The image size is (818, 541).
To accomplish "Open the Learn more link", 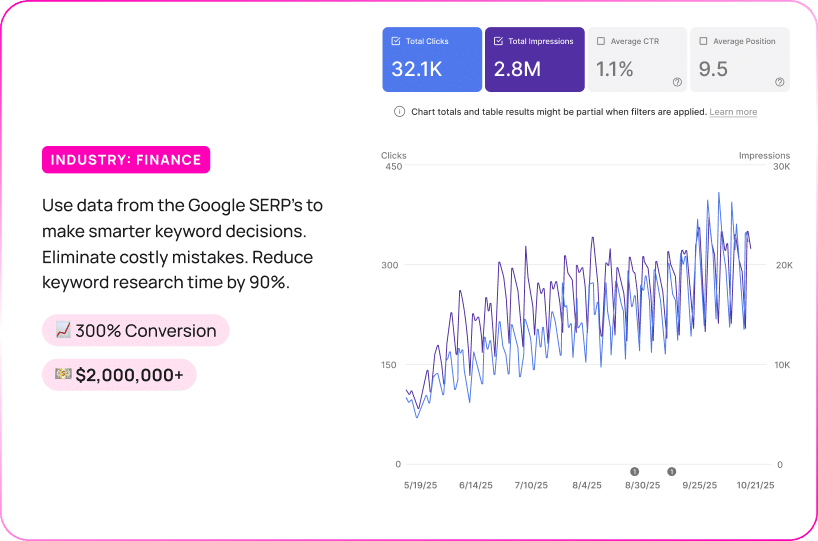I will pos(733,112).
